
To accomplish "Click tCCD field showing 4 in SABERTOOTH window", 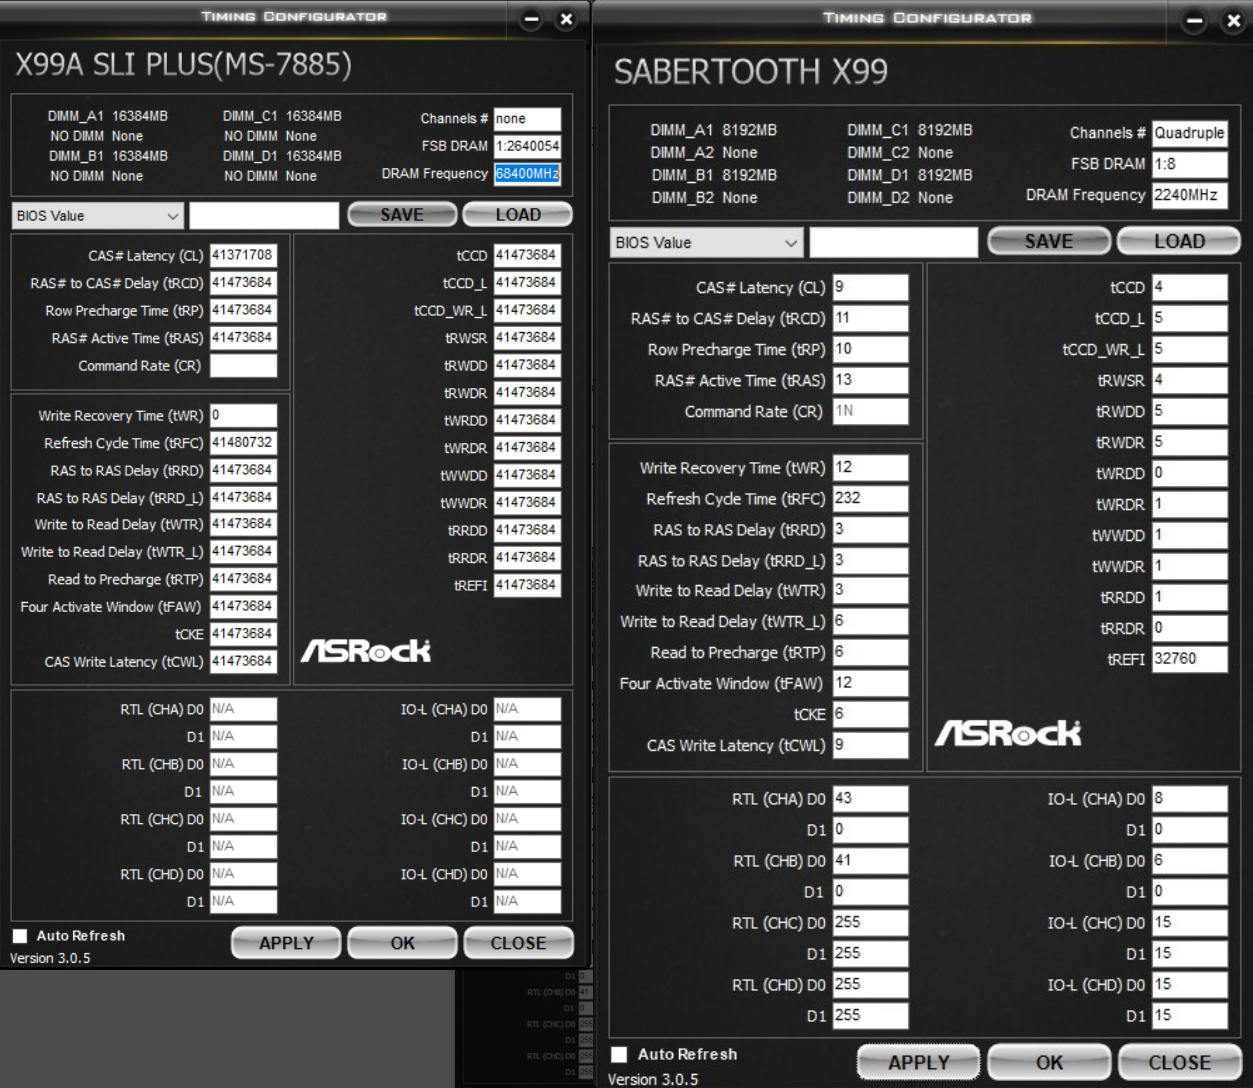I will (x=1189, y=287).
